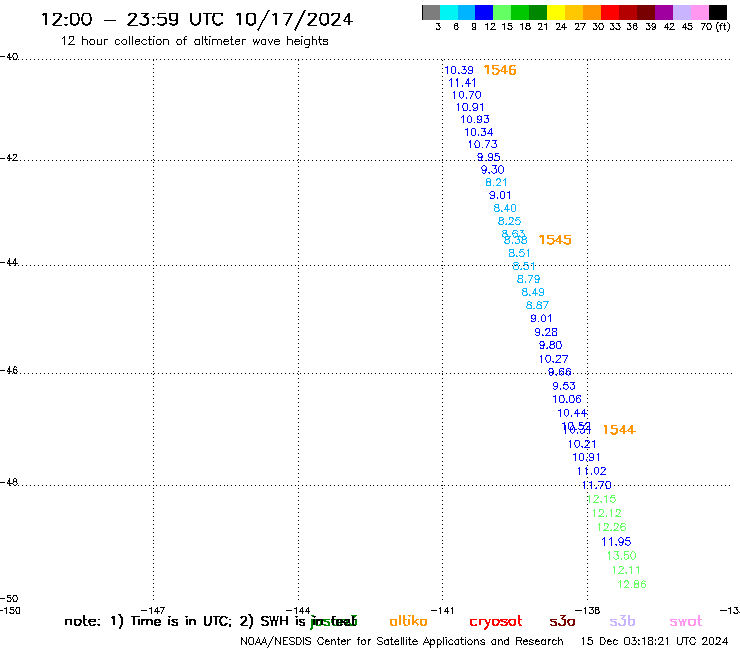
Task: Click the wave height value 8.40
Action: pos(505,208)
